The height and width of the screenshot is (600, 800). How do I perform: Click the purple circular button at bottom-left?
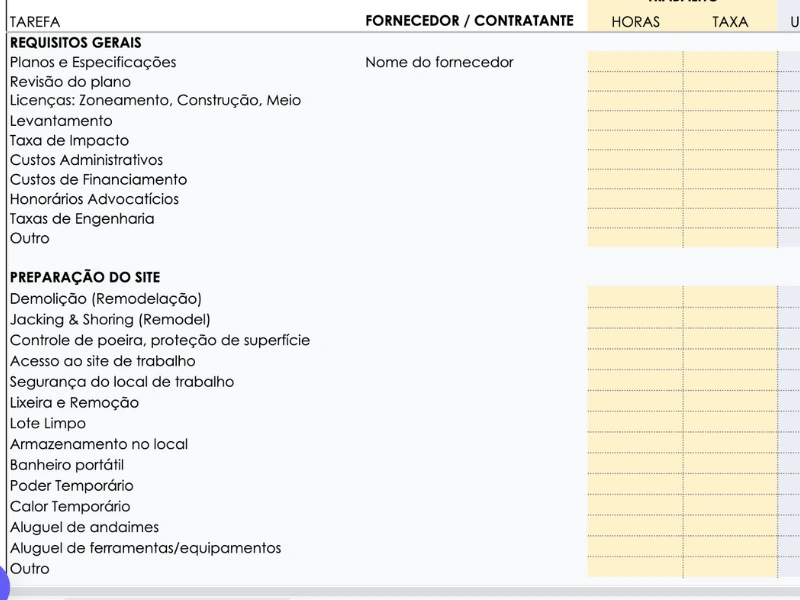3,583
